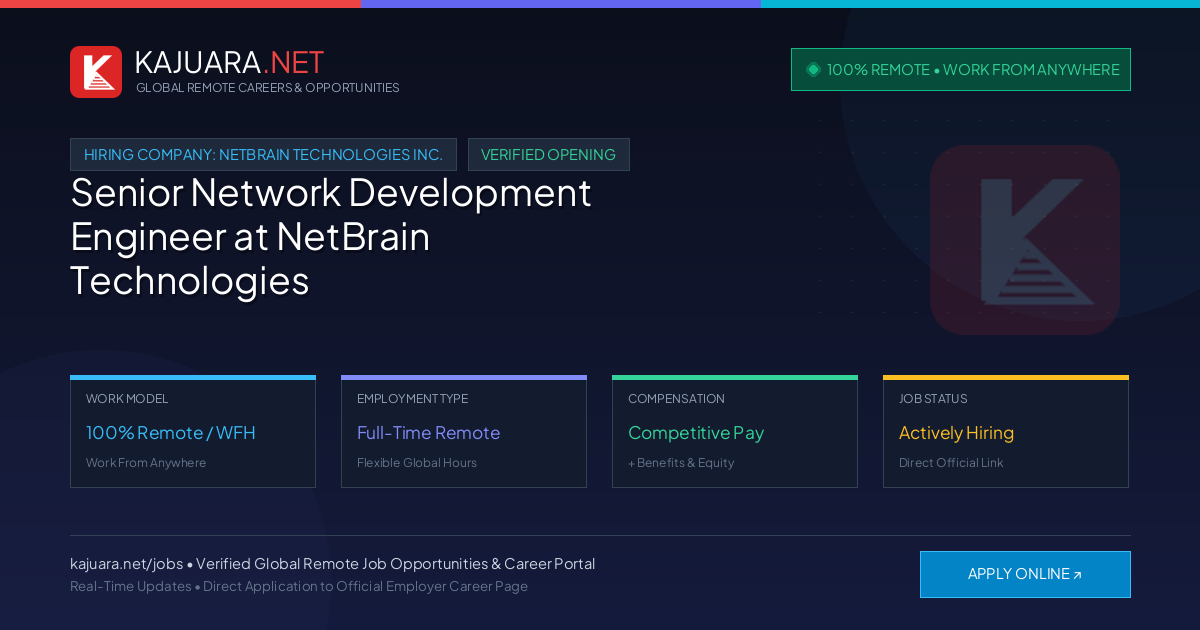Select the Hiring Company NetBrain Technologies tag
The width and height of the screenshot is (1200, 630).
263,155
